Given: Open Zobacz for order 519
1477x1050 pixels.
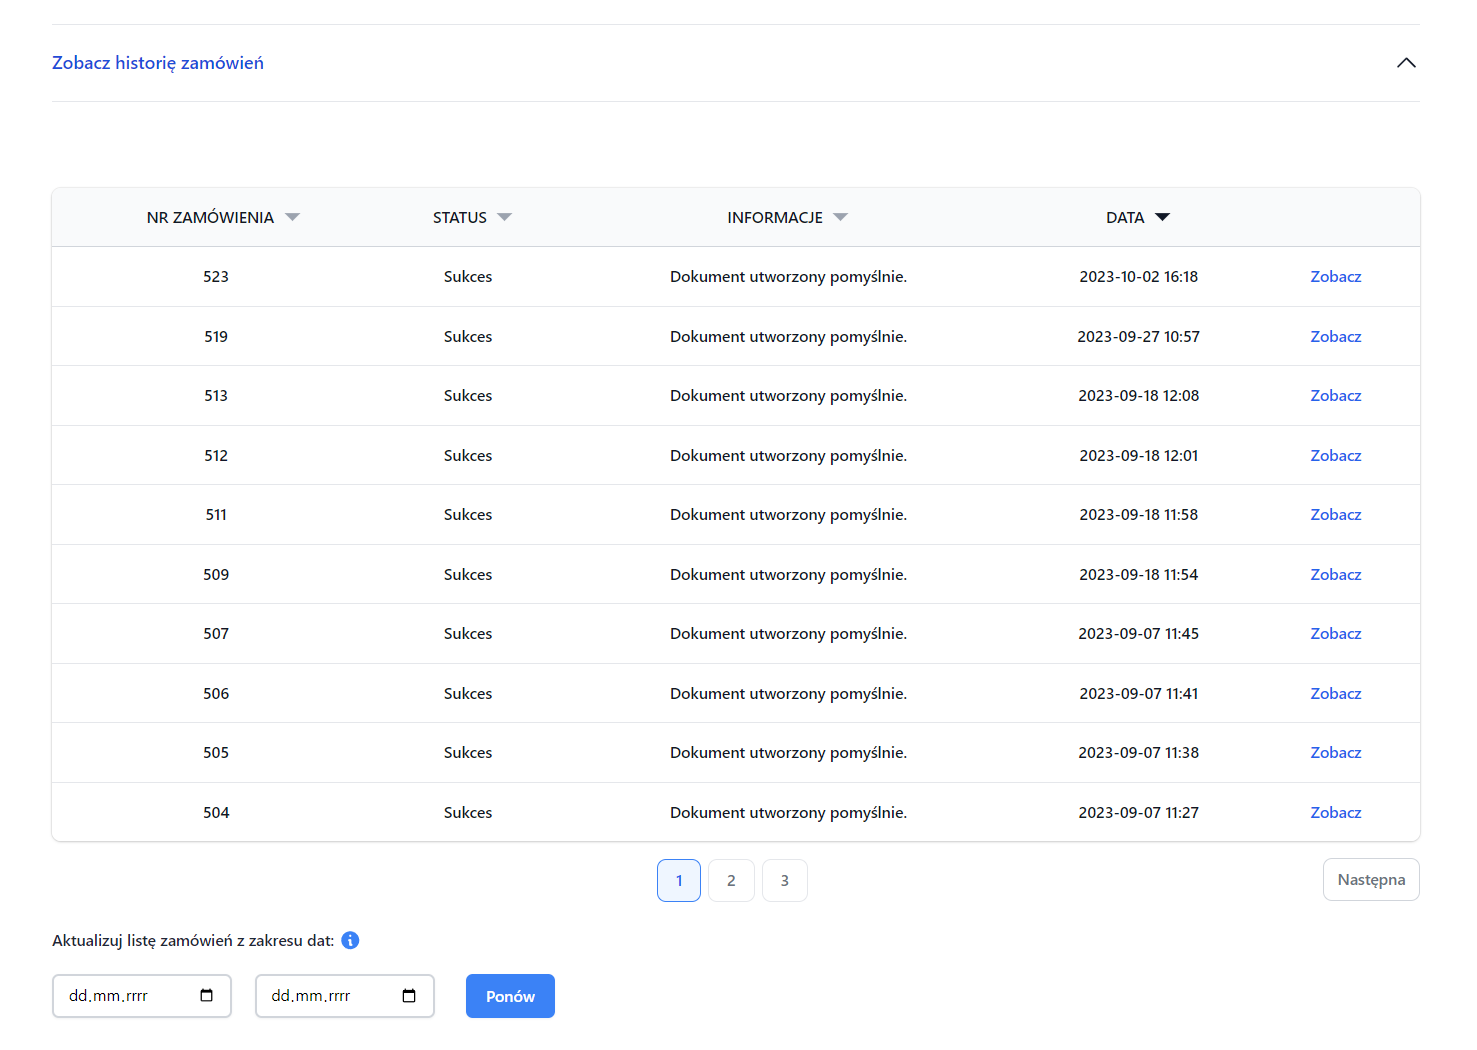Looking at the screenshot, I should [x=1336, y=336].
